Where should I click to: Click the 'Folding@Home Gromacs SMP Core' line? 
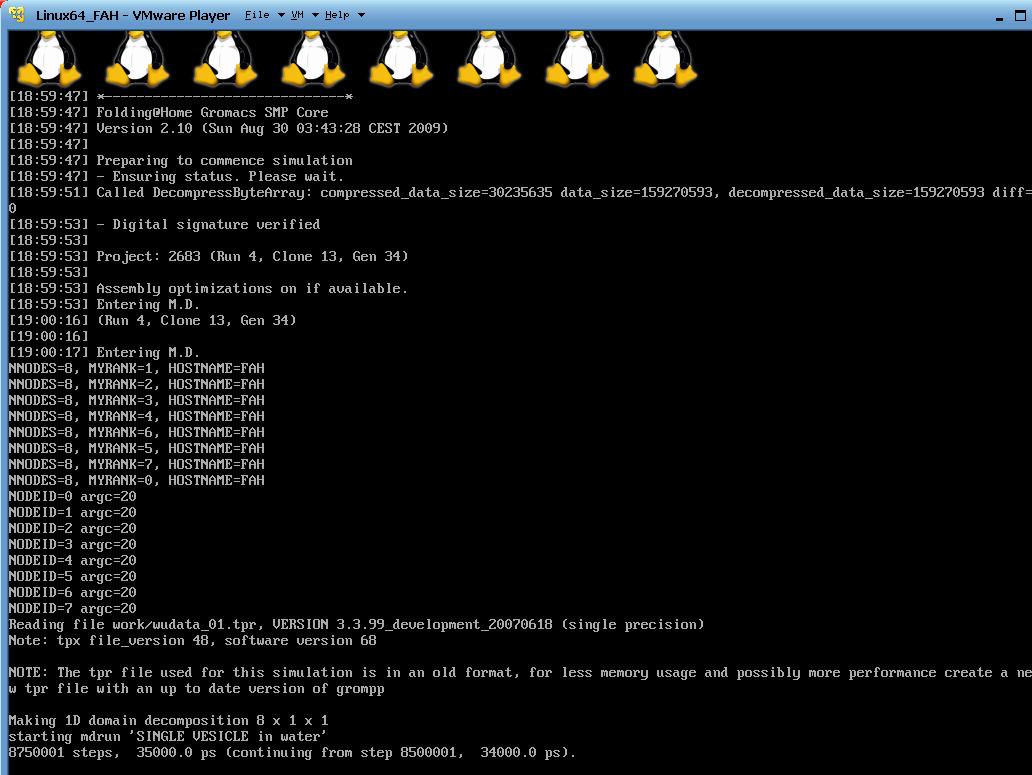point(168,112)
